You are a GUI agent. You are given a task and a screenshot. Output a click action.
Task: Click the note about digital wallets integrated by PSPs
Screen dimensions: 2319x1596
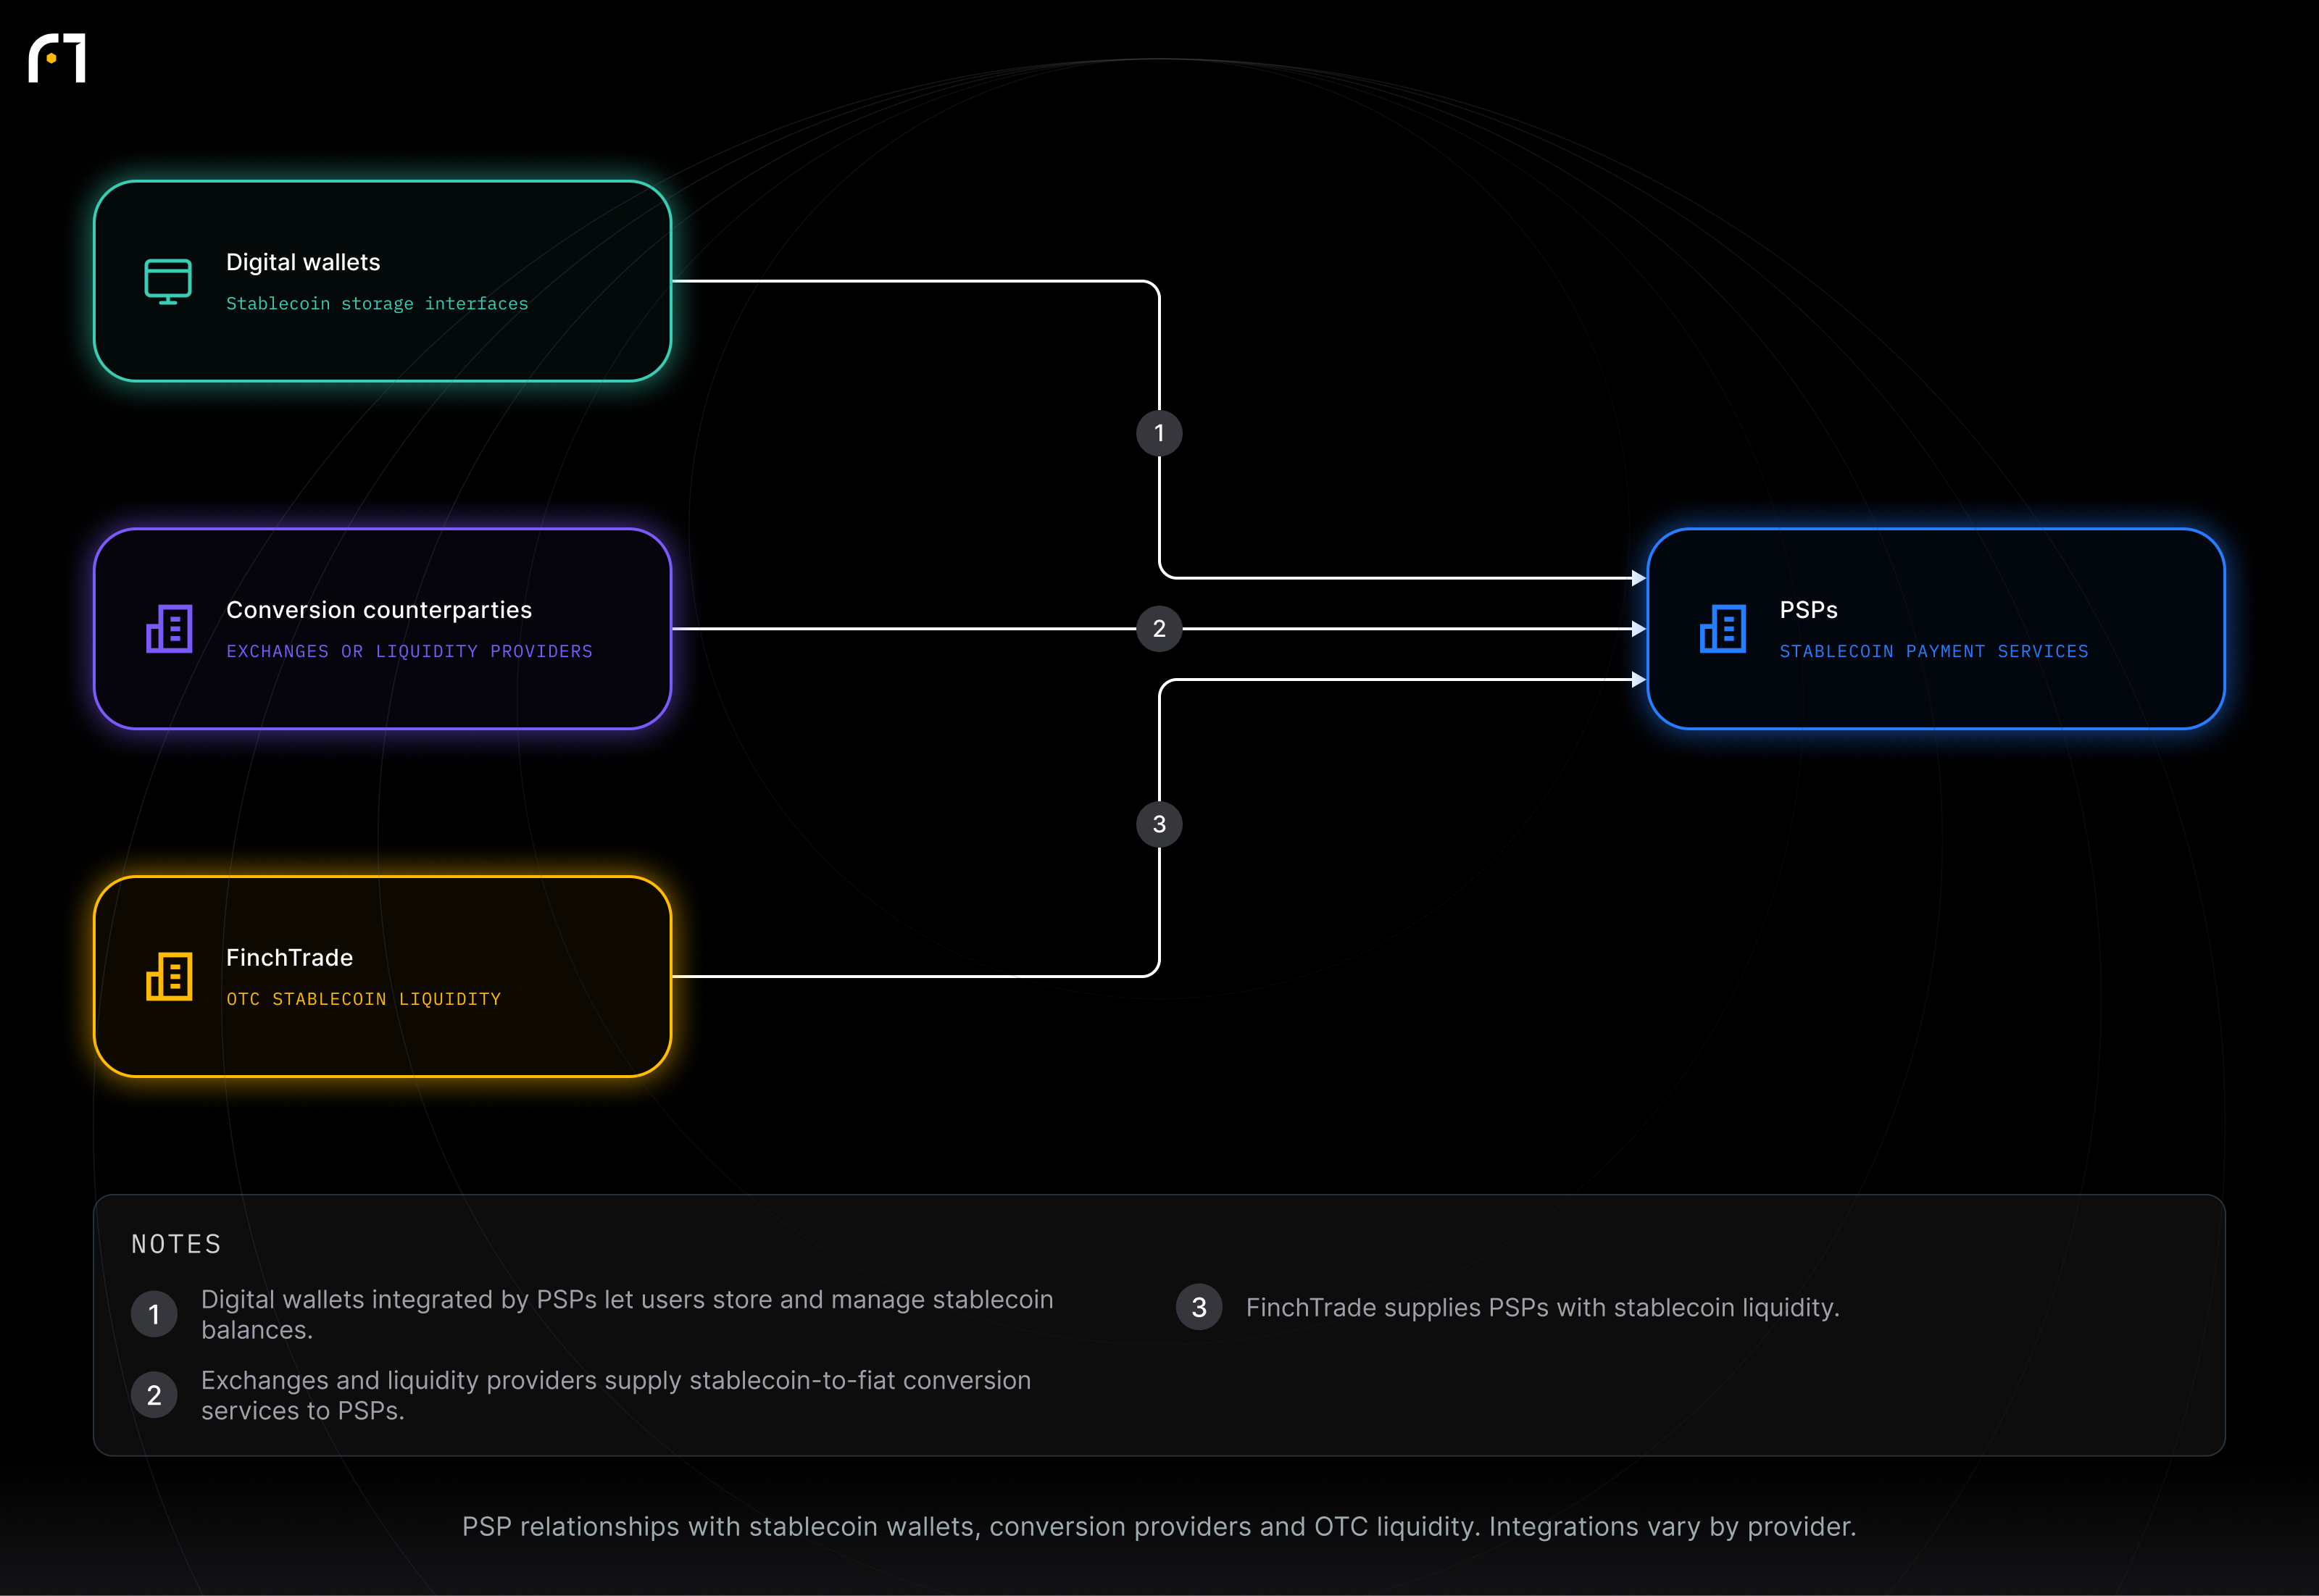(627, 1314)
